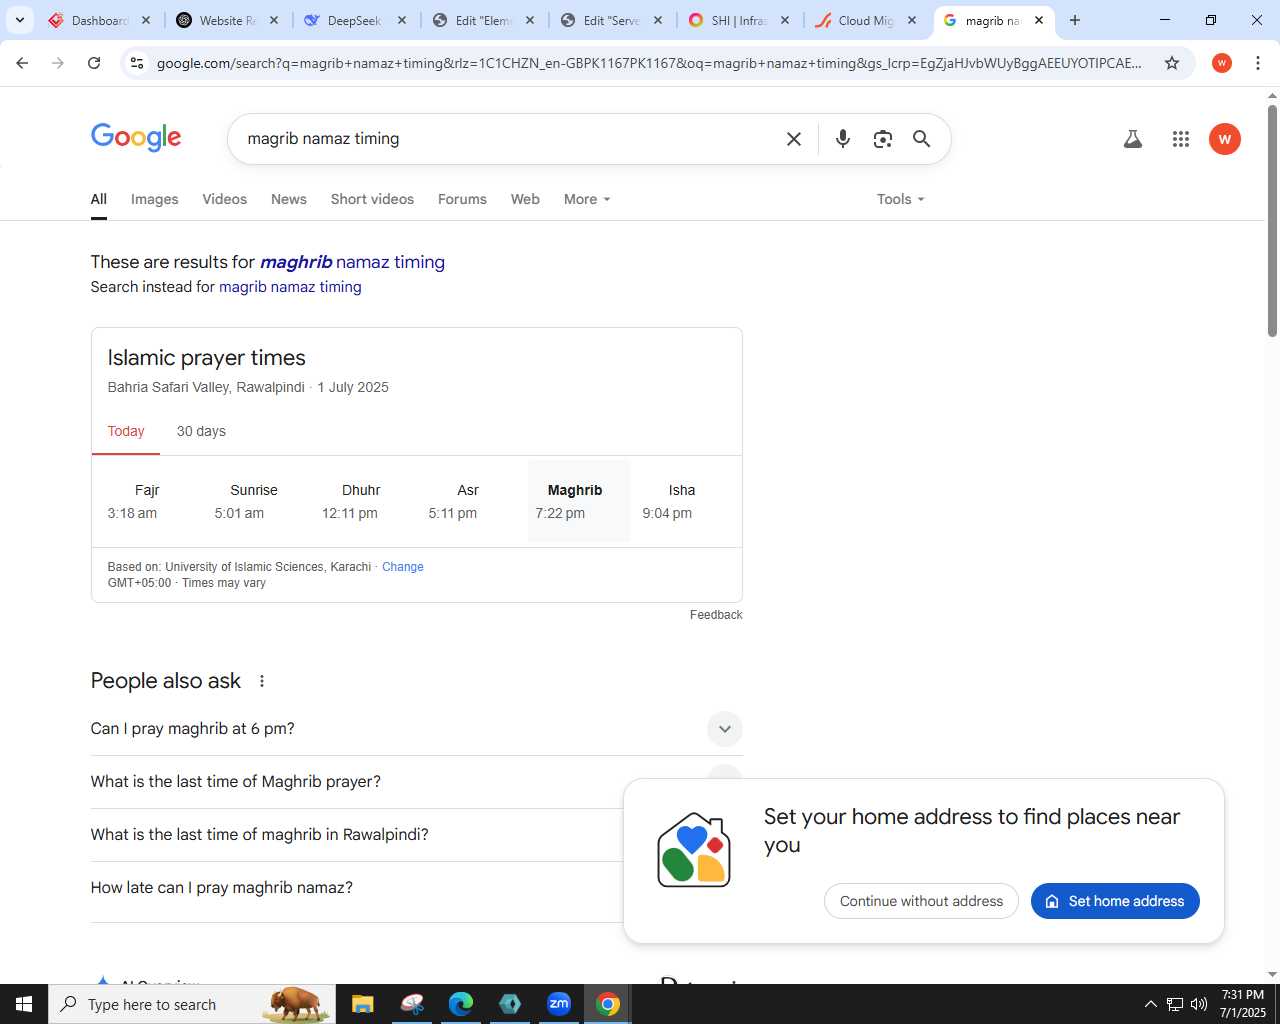Switch to Videos results tab
This screenshot has width=1280, height=1024.
click(x=225, y=199)
